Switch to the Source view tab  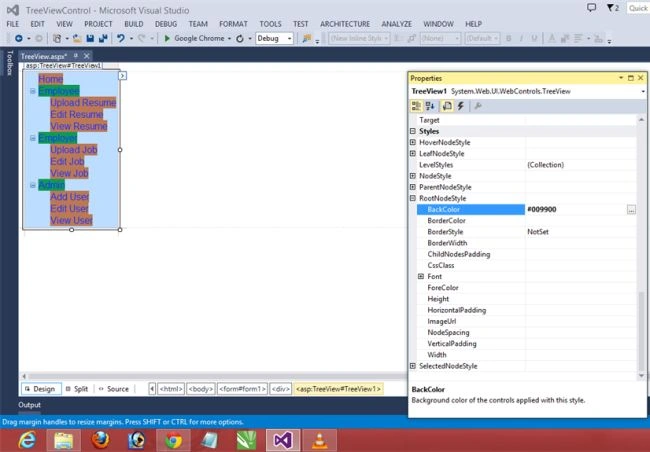[114, 389]
